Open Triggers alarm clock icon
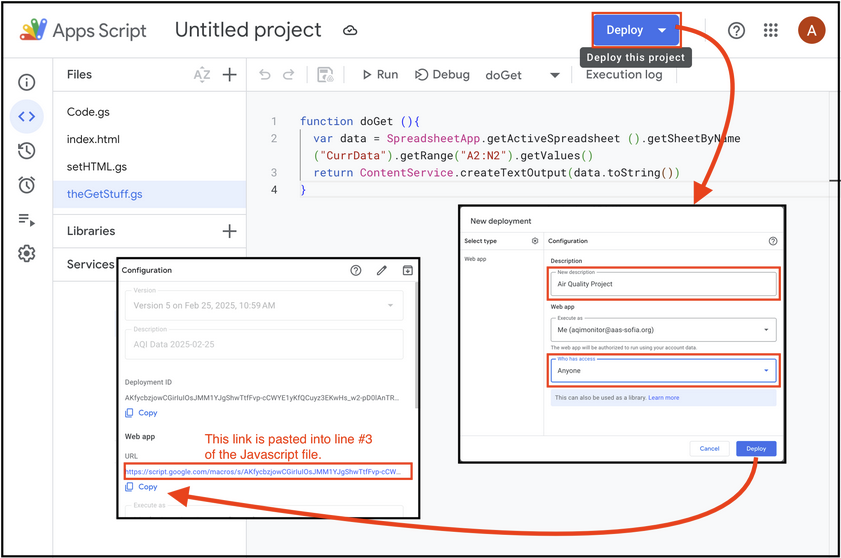The height and width of the screenshot is (558, 841). [x=27, y=185]
